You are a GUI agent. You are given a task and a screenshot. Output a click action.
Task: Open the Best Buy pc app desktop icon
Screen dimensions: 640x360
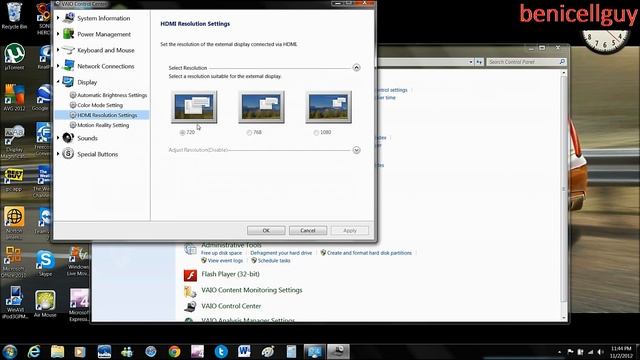click(x=13, y=180)
